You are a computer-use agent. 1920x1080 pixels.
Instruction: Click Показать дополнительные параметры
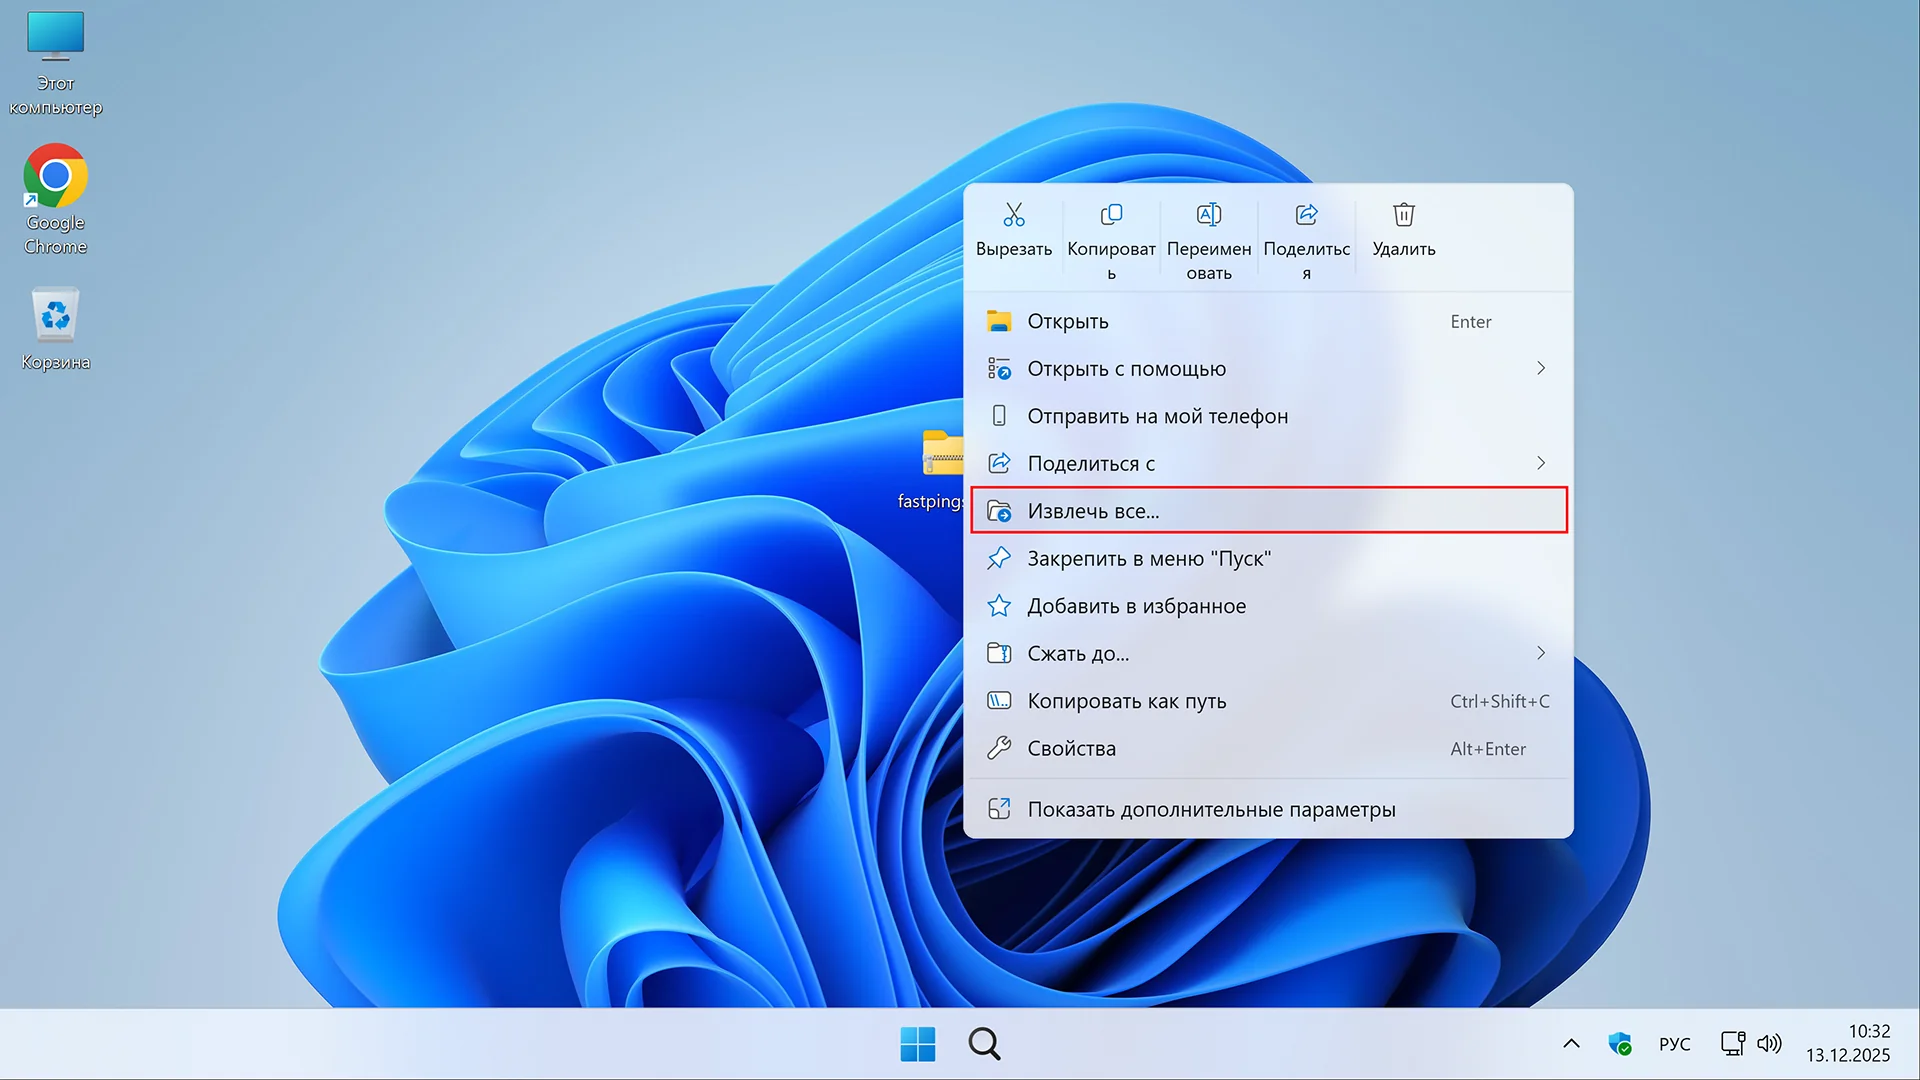[1210, 810]
